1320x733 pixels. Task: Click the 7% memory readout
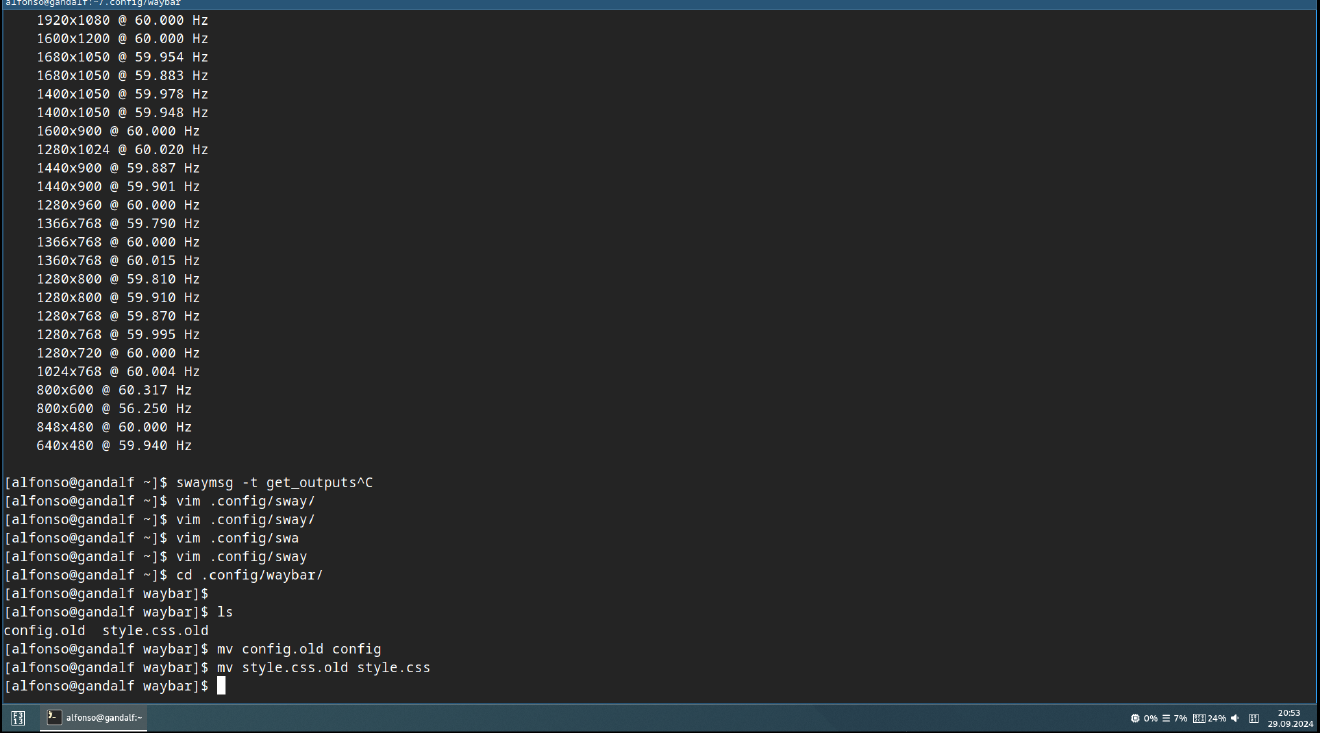(x=1180, y=718)
